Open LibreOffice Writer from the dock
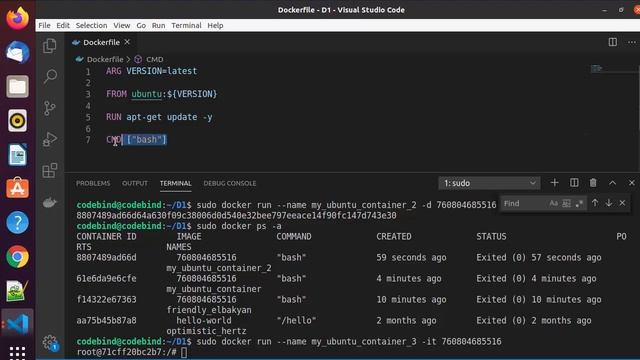The height and width of the screenshot is (360, 640). click(x=18, y=155)
